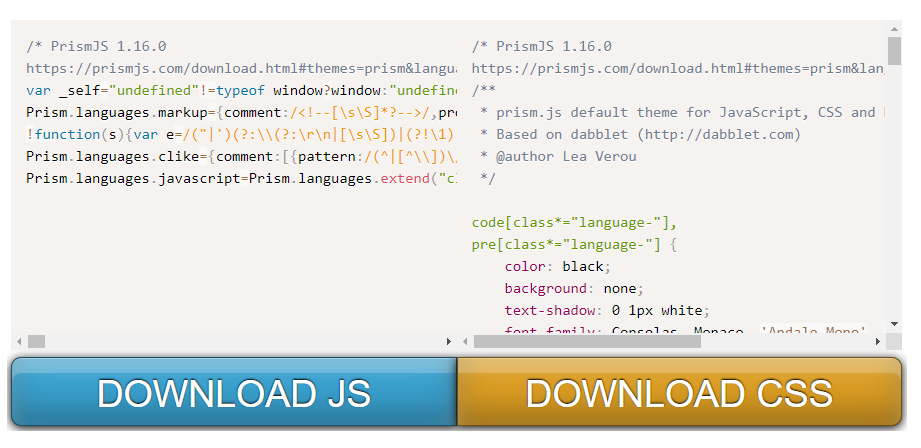Click the !function(s) code line
921x448 pixels.
click(x=241, y=134)
